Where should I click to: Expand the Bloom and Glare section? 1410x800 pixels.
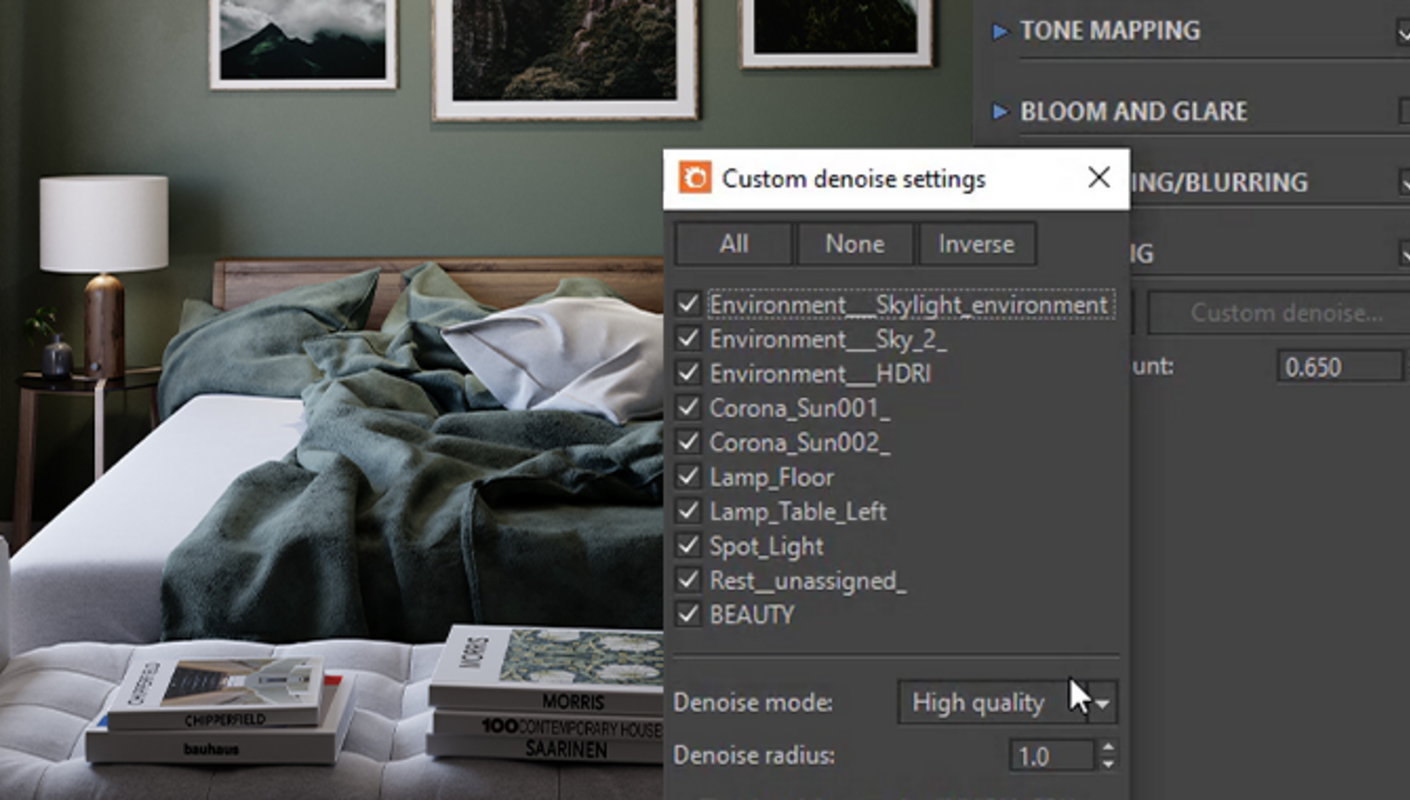(x=1000, y=112)
